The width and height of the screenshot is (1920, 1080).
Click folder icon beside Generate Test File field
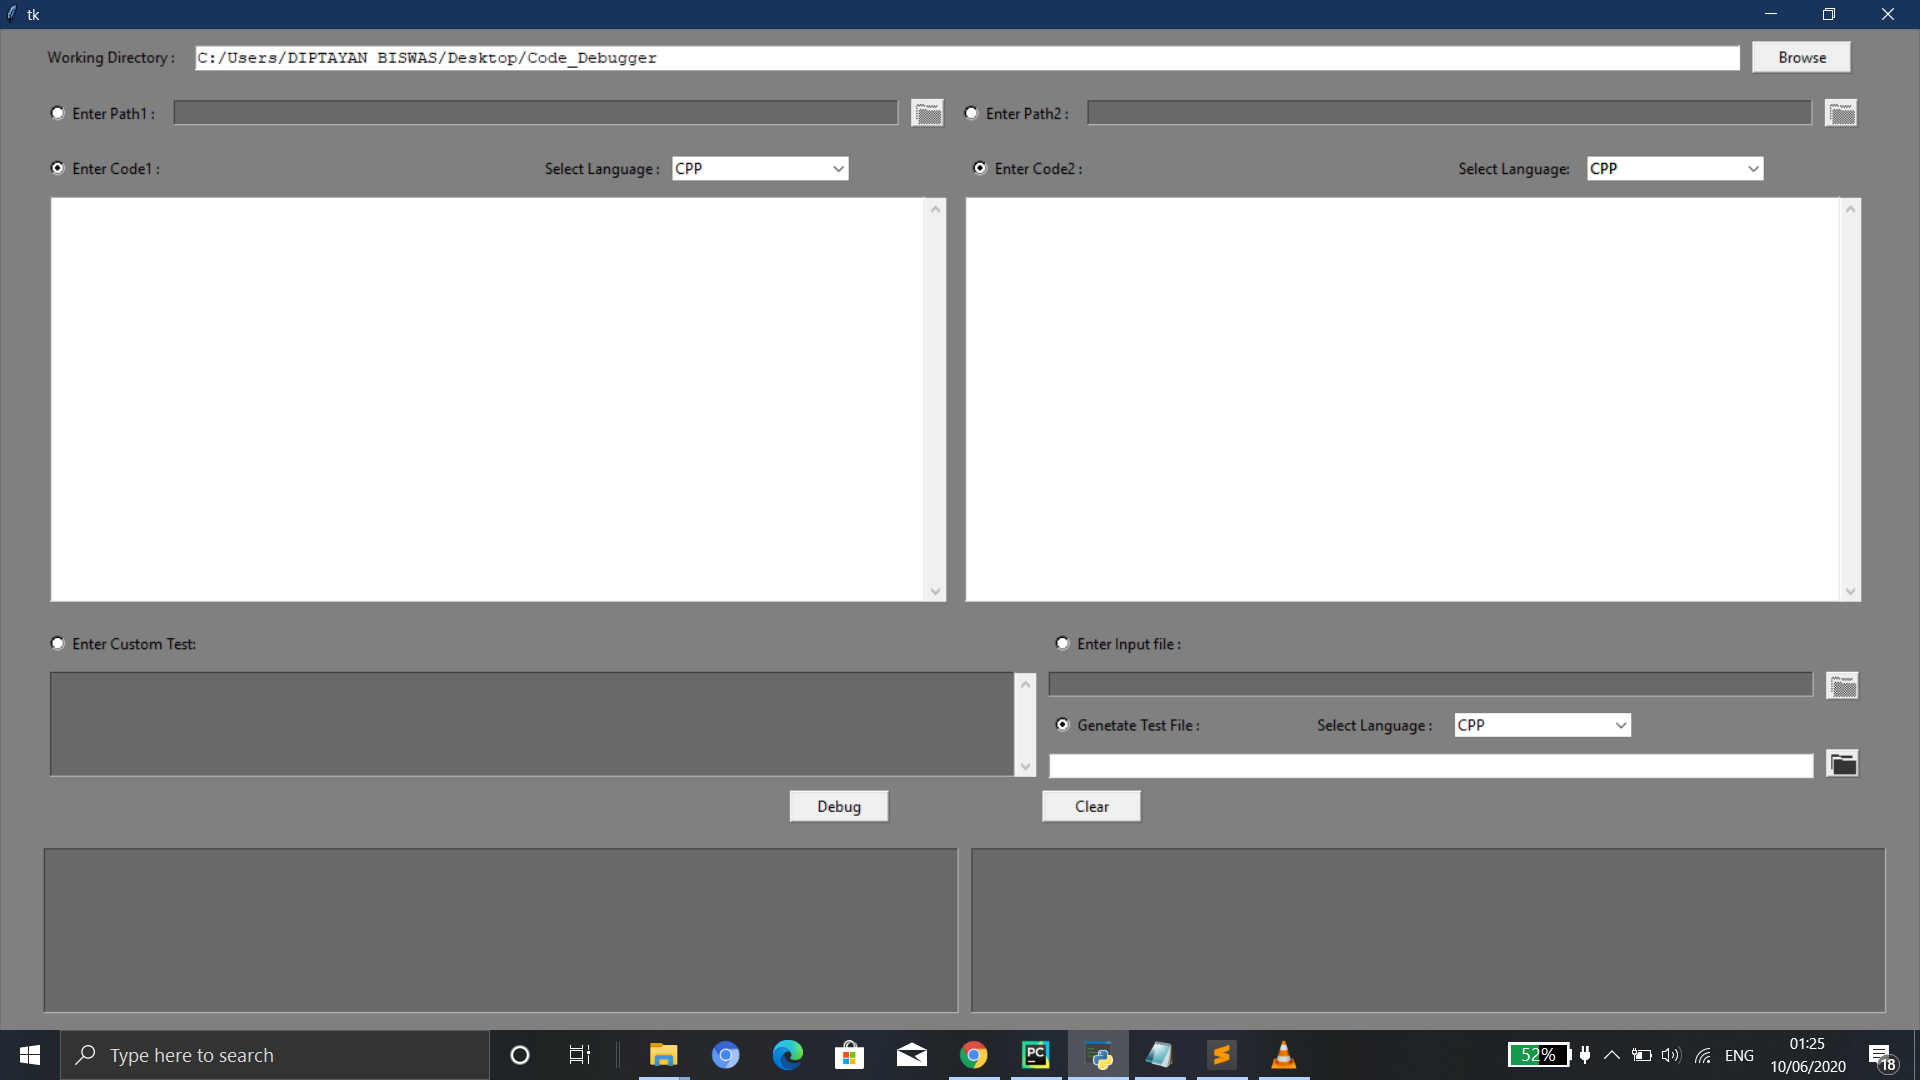pyautogui.click(x=1842, y=764)
